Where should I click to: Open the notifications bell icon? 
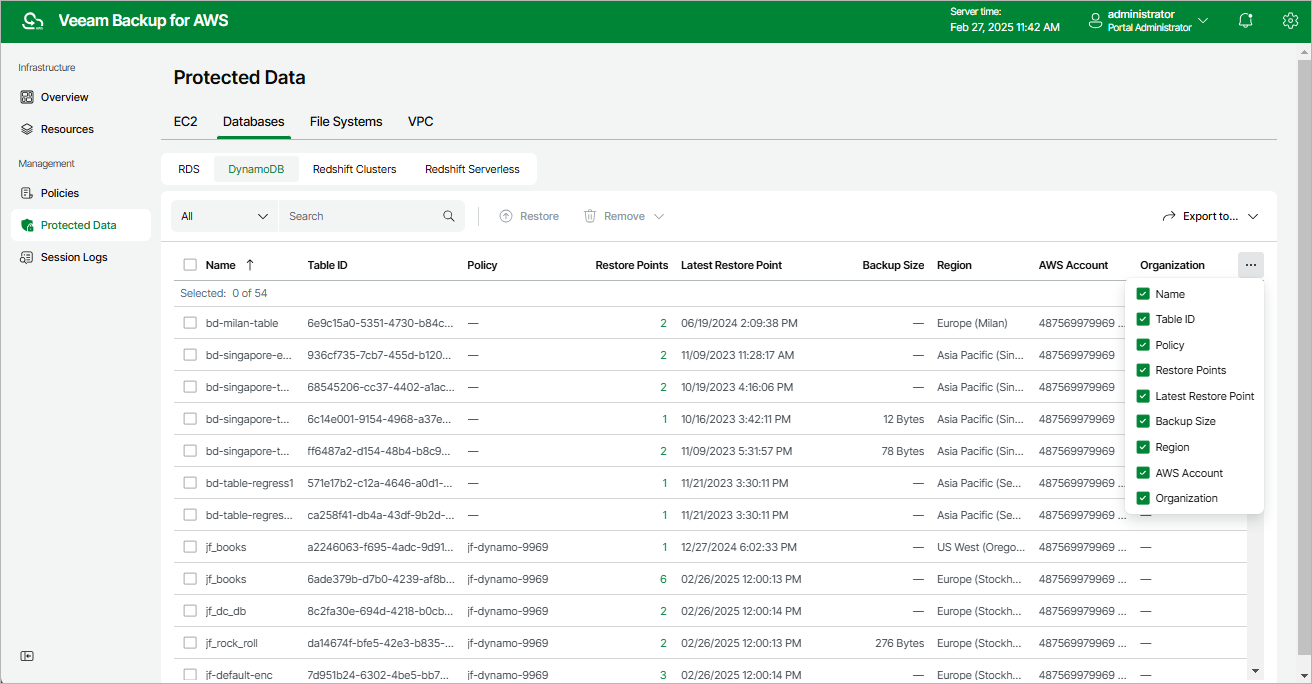(x=1245, y=21)
